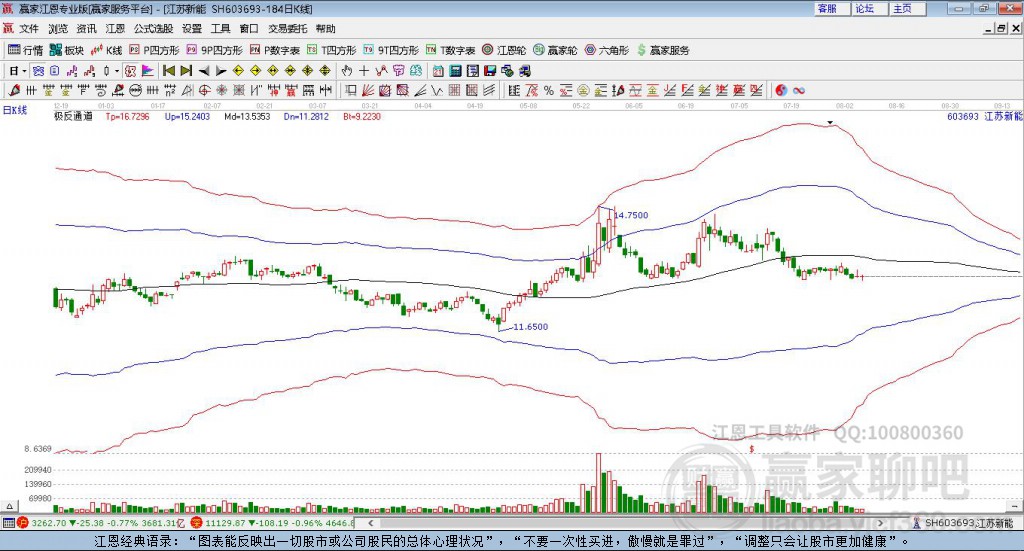The height and width of the screenshot is (551, 1024).
Task: Click the Dn=11.2812 value
Action: coord(306,116)
